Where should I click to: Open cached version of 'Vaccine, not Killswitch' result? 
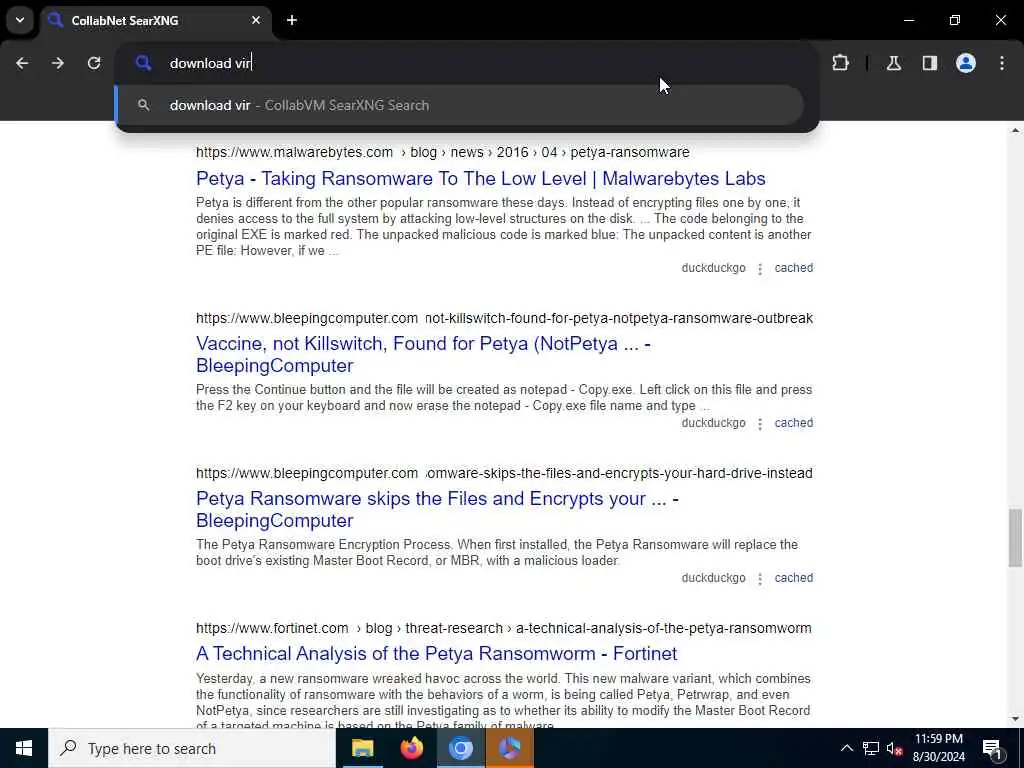point(793,423)
